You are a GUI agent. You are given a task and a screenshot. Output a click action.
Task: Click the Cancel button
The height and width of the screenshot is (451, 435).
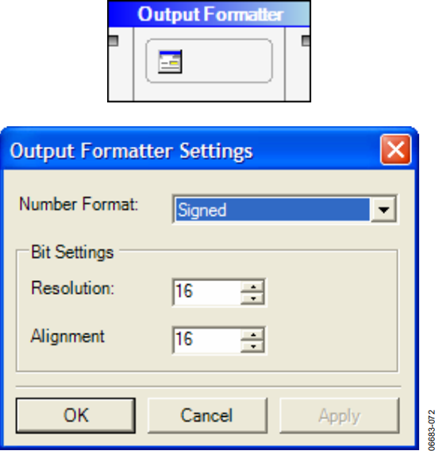click(x=207, y=415)
